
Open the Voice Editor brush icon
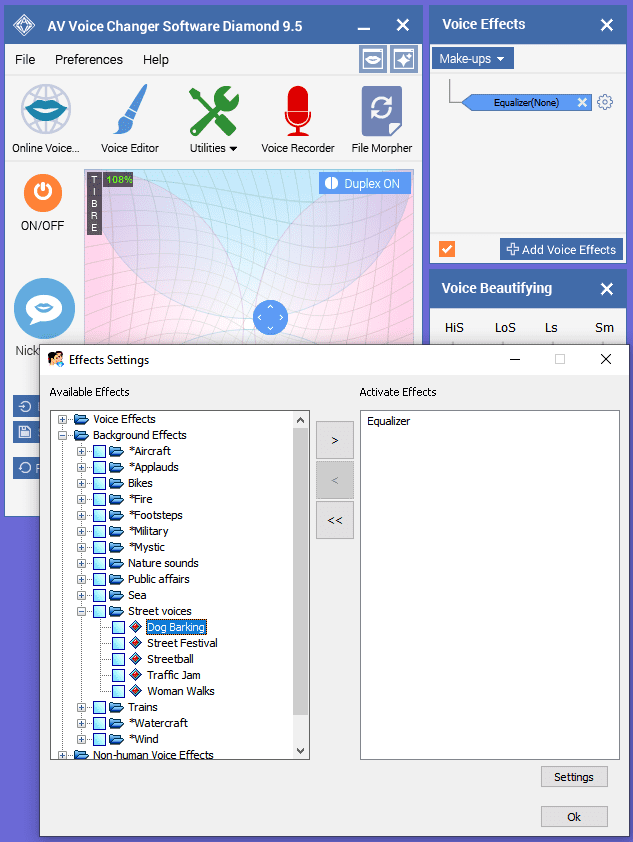coord(130,109)
